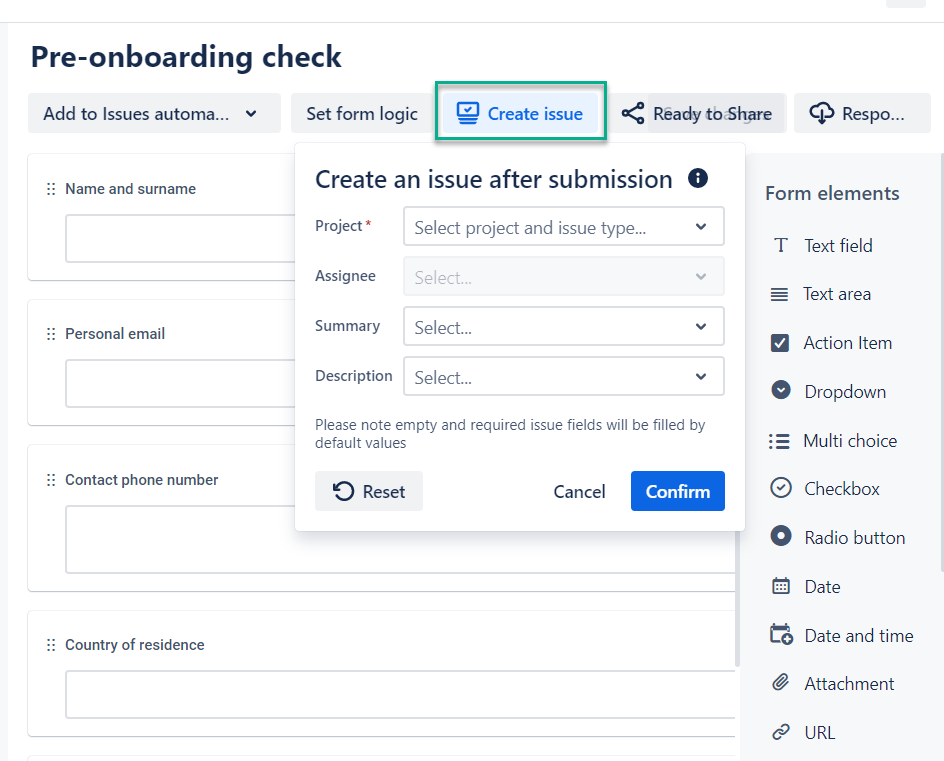This screenshot has height=761, width=944.
Task: Add a Text field element icon
Action: 781,245
